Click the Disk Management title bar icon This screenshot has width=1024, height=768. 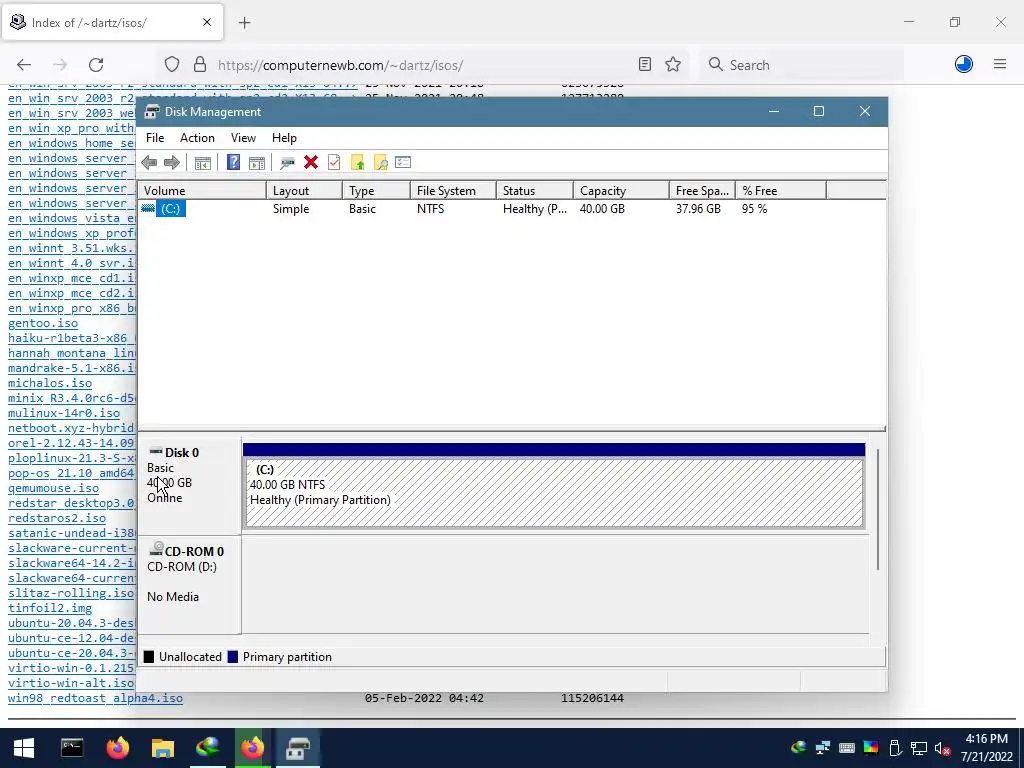152,112
